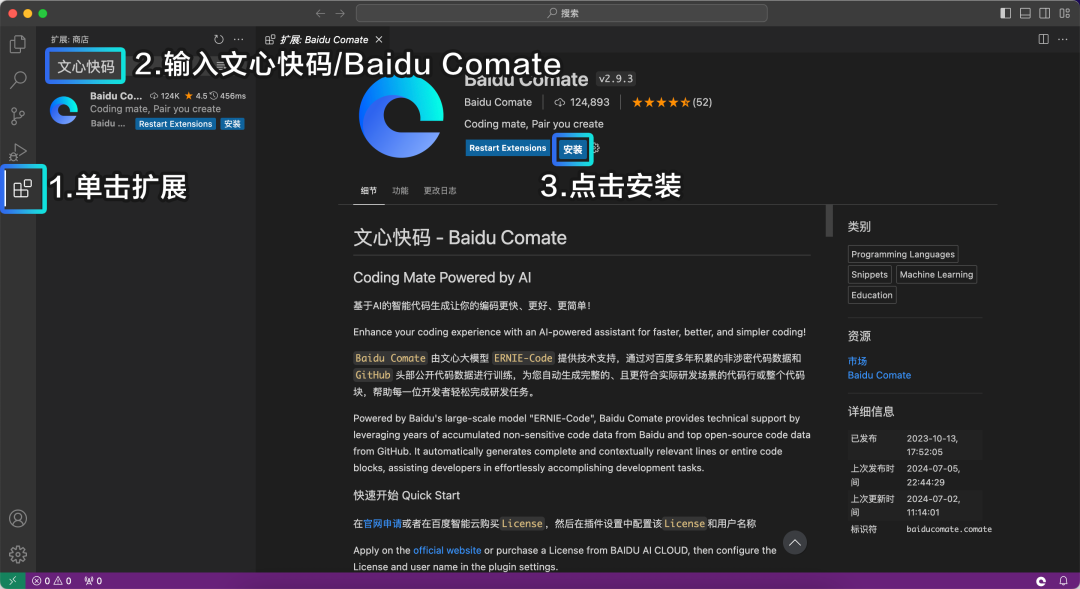Split the editor to the right
Viewport: 1080px width, 589px height.
coord(1043,39)
